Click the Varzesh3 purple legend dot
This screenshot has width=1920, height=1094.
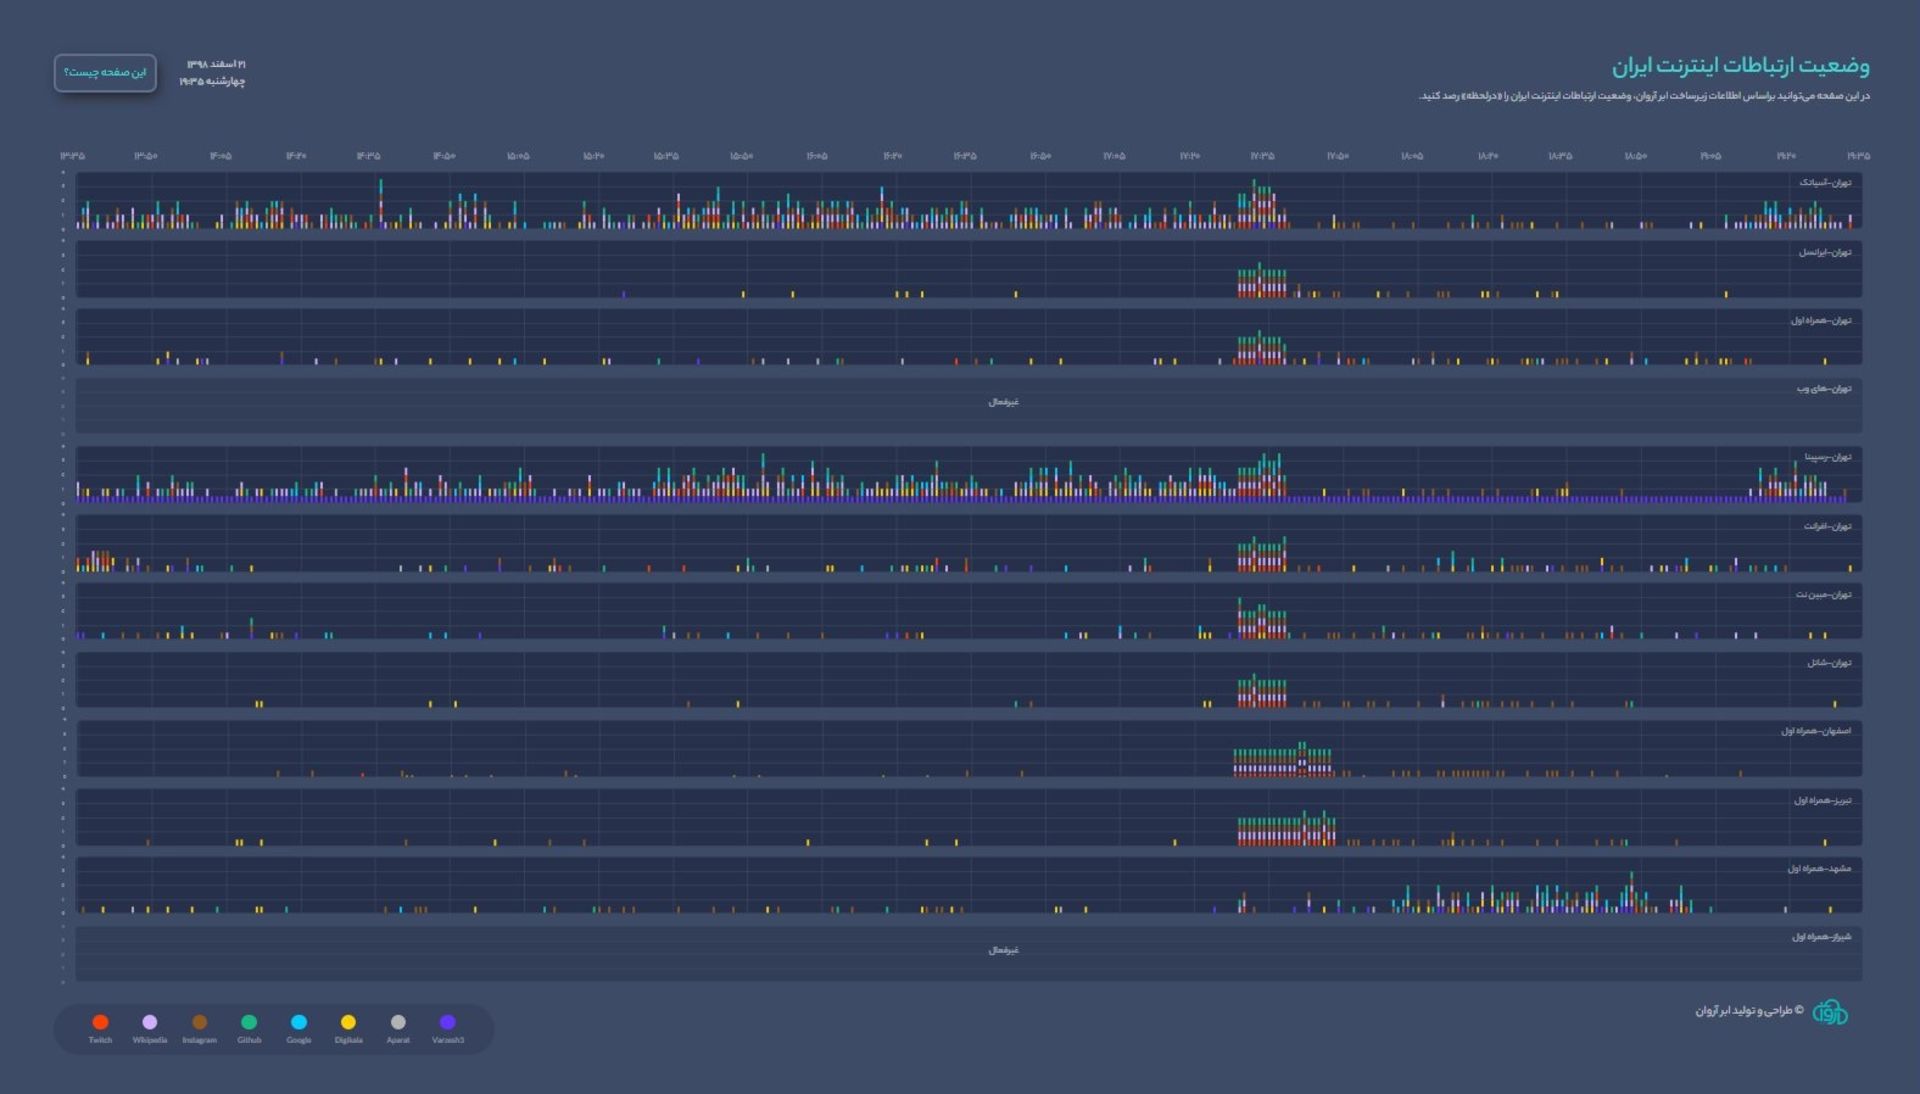(x=447, y=1022)
